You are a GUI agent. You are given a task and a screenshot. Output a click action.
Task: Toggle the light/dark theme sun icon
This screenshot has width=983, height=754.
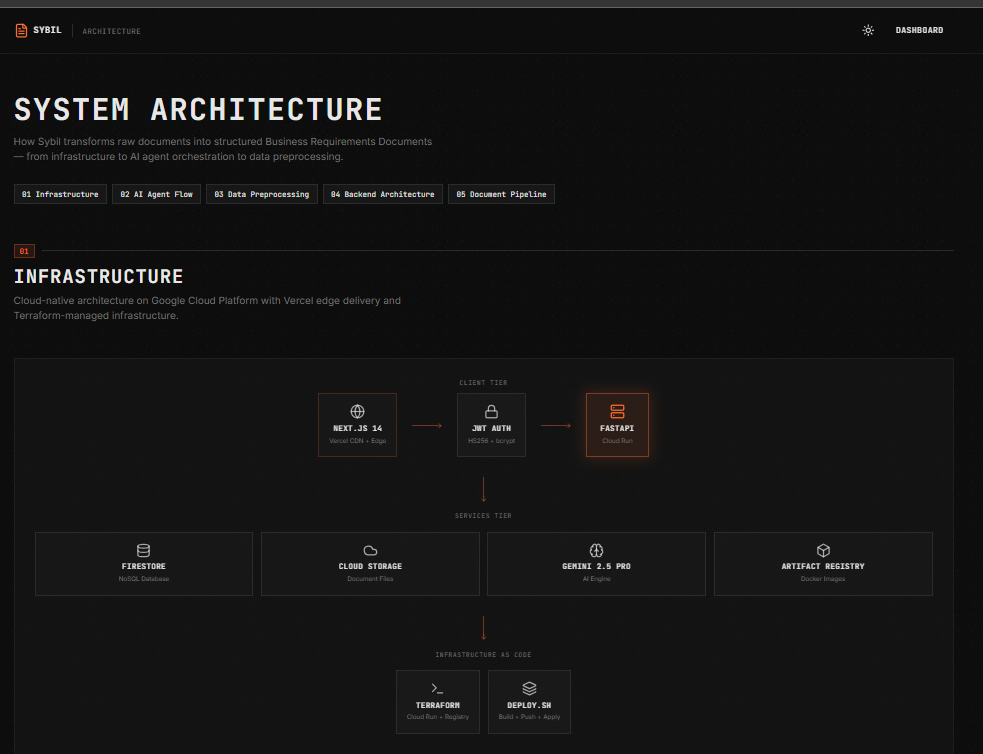point(868,30)
